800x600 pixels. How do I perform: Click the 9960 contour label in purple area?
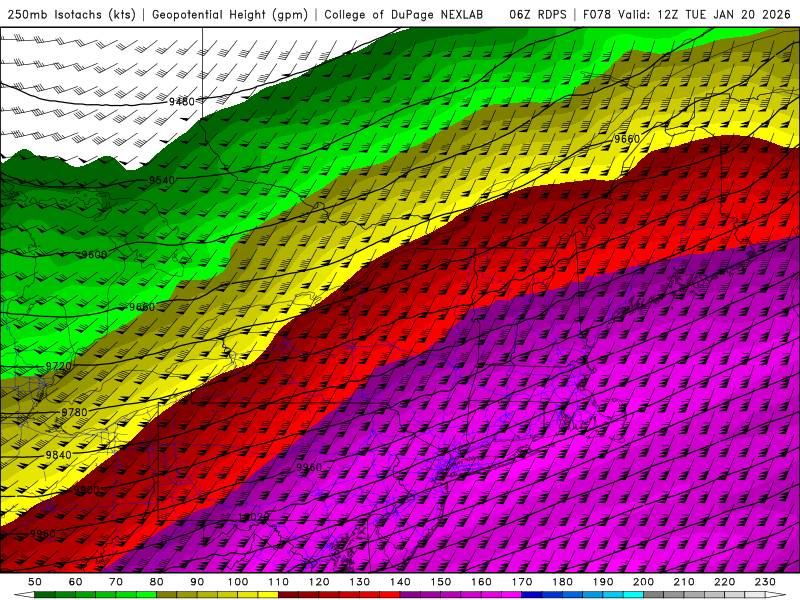(309, 467)
